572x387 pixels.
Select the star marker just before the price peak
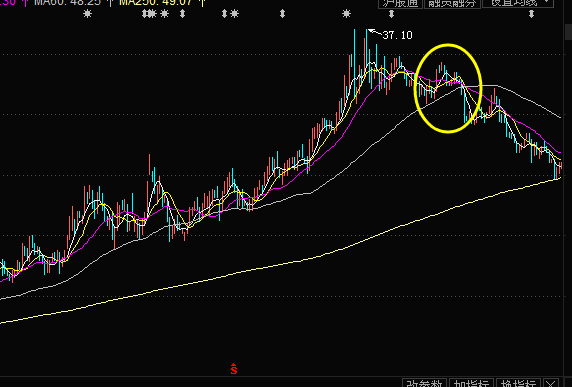(346, 14)
